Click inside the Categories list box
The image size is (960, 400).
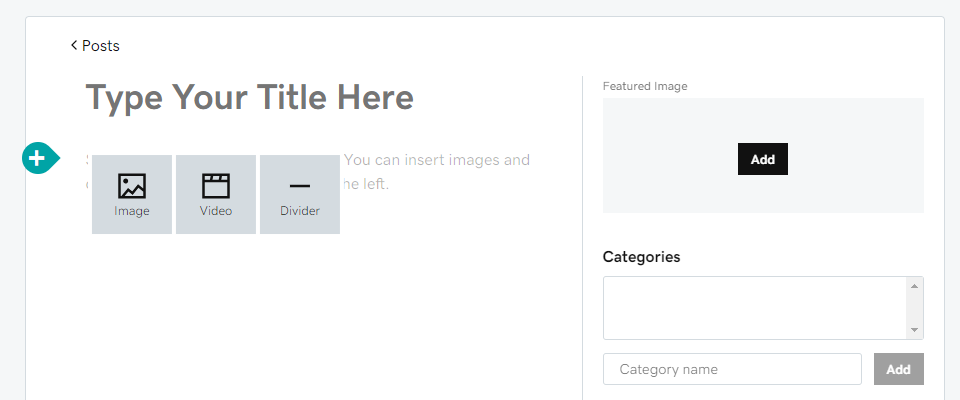[x=756, y=308]
